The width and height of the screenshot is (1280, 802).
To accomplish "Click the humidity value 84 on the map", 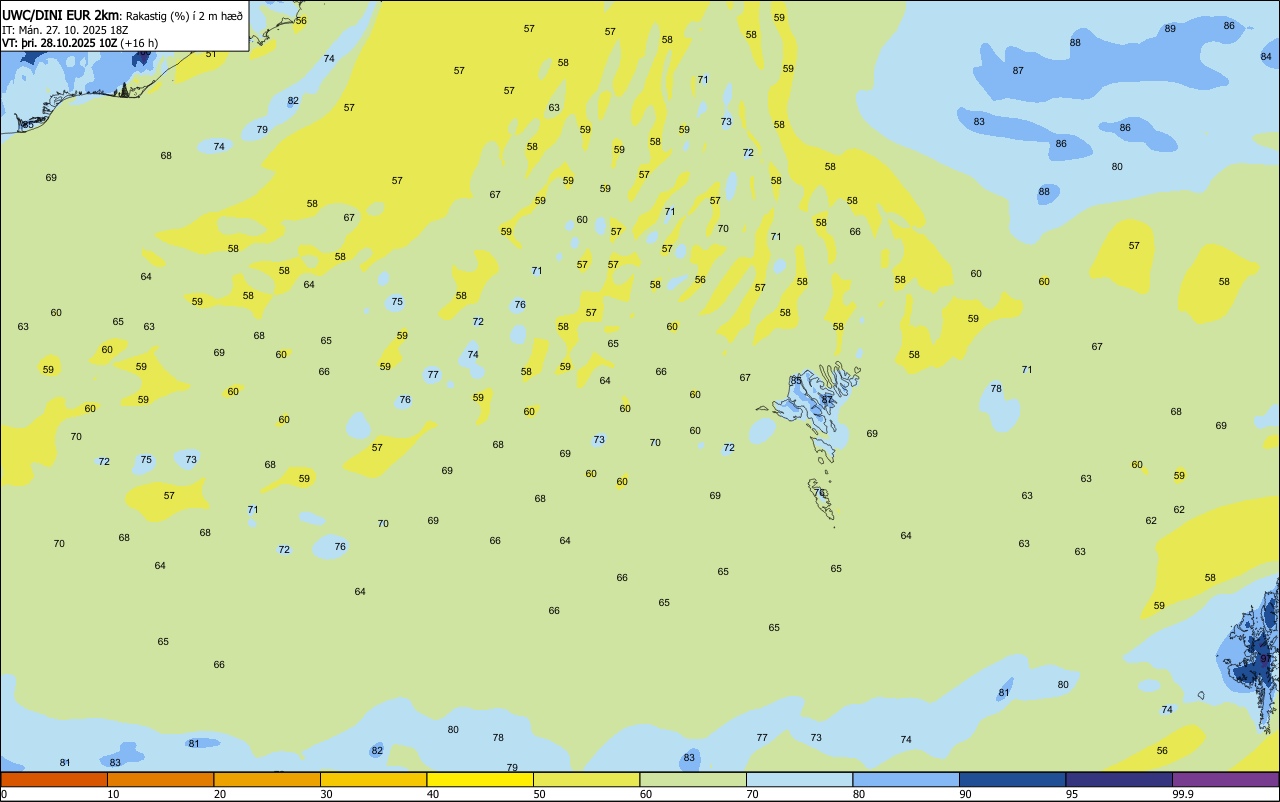I will 1266,56.
